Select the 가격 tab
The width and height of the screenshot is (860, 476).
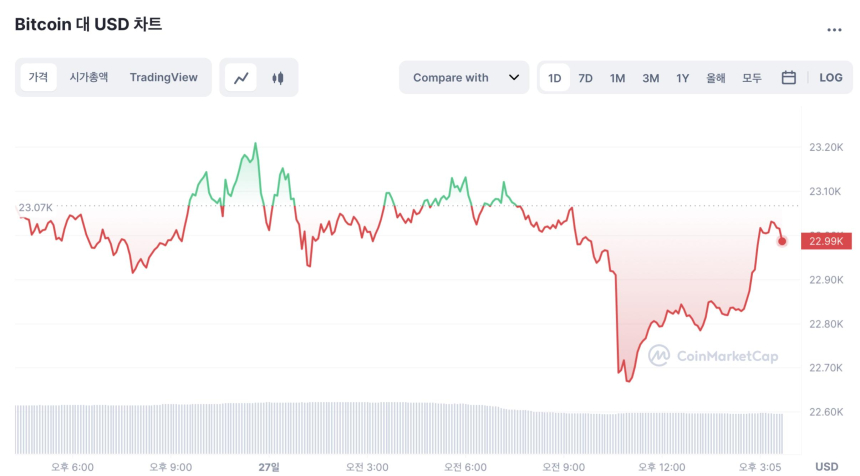tap(38, 77)
